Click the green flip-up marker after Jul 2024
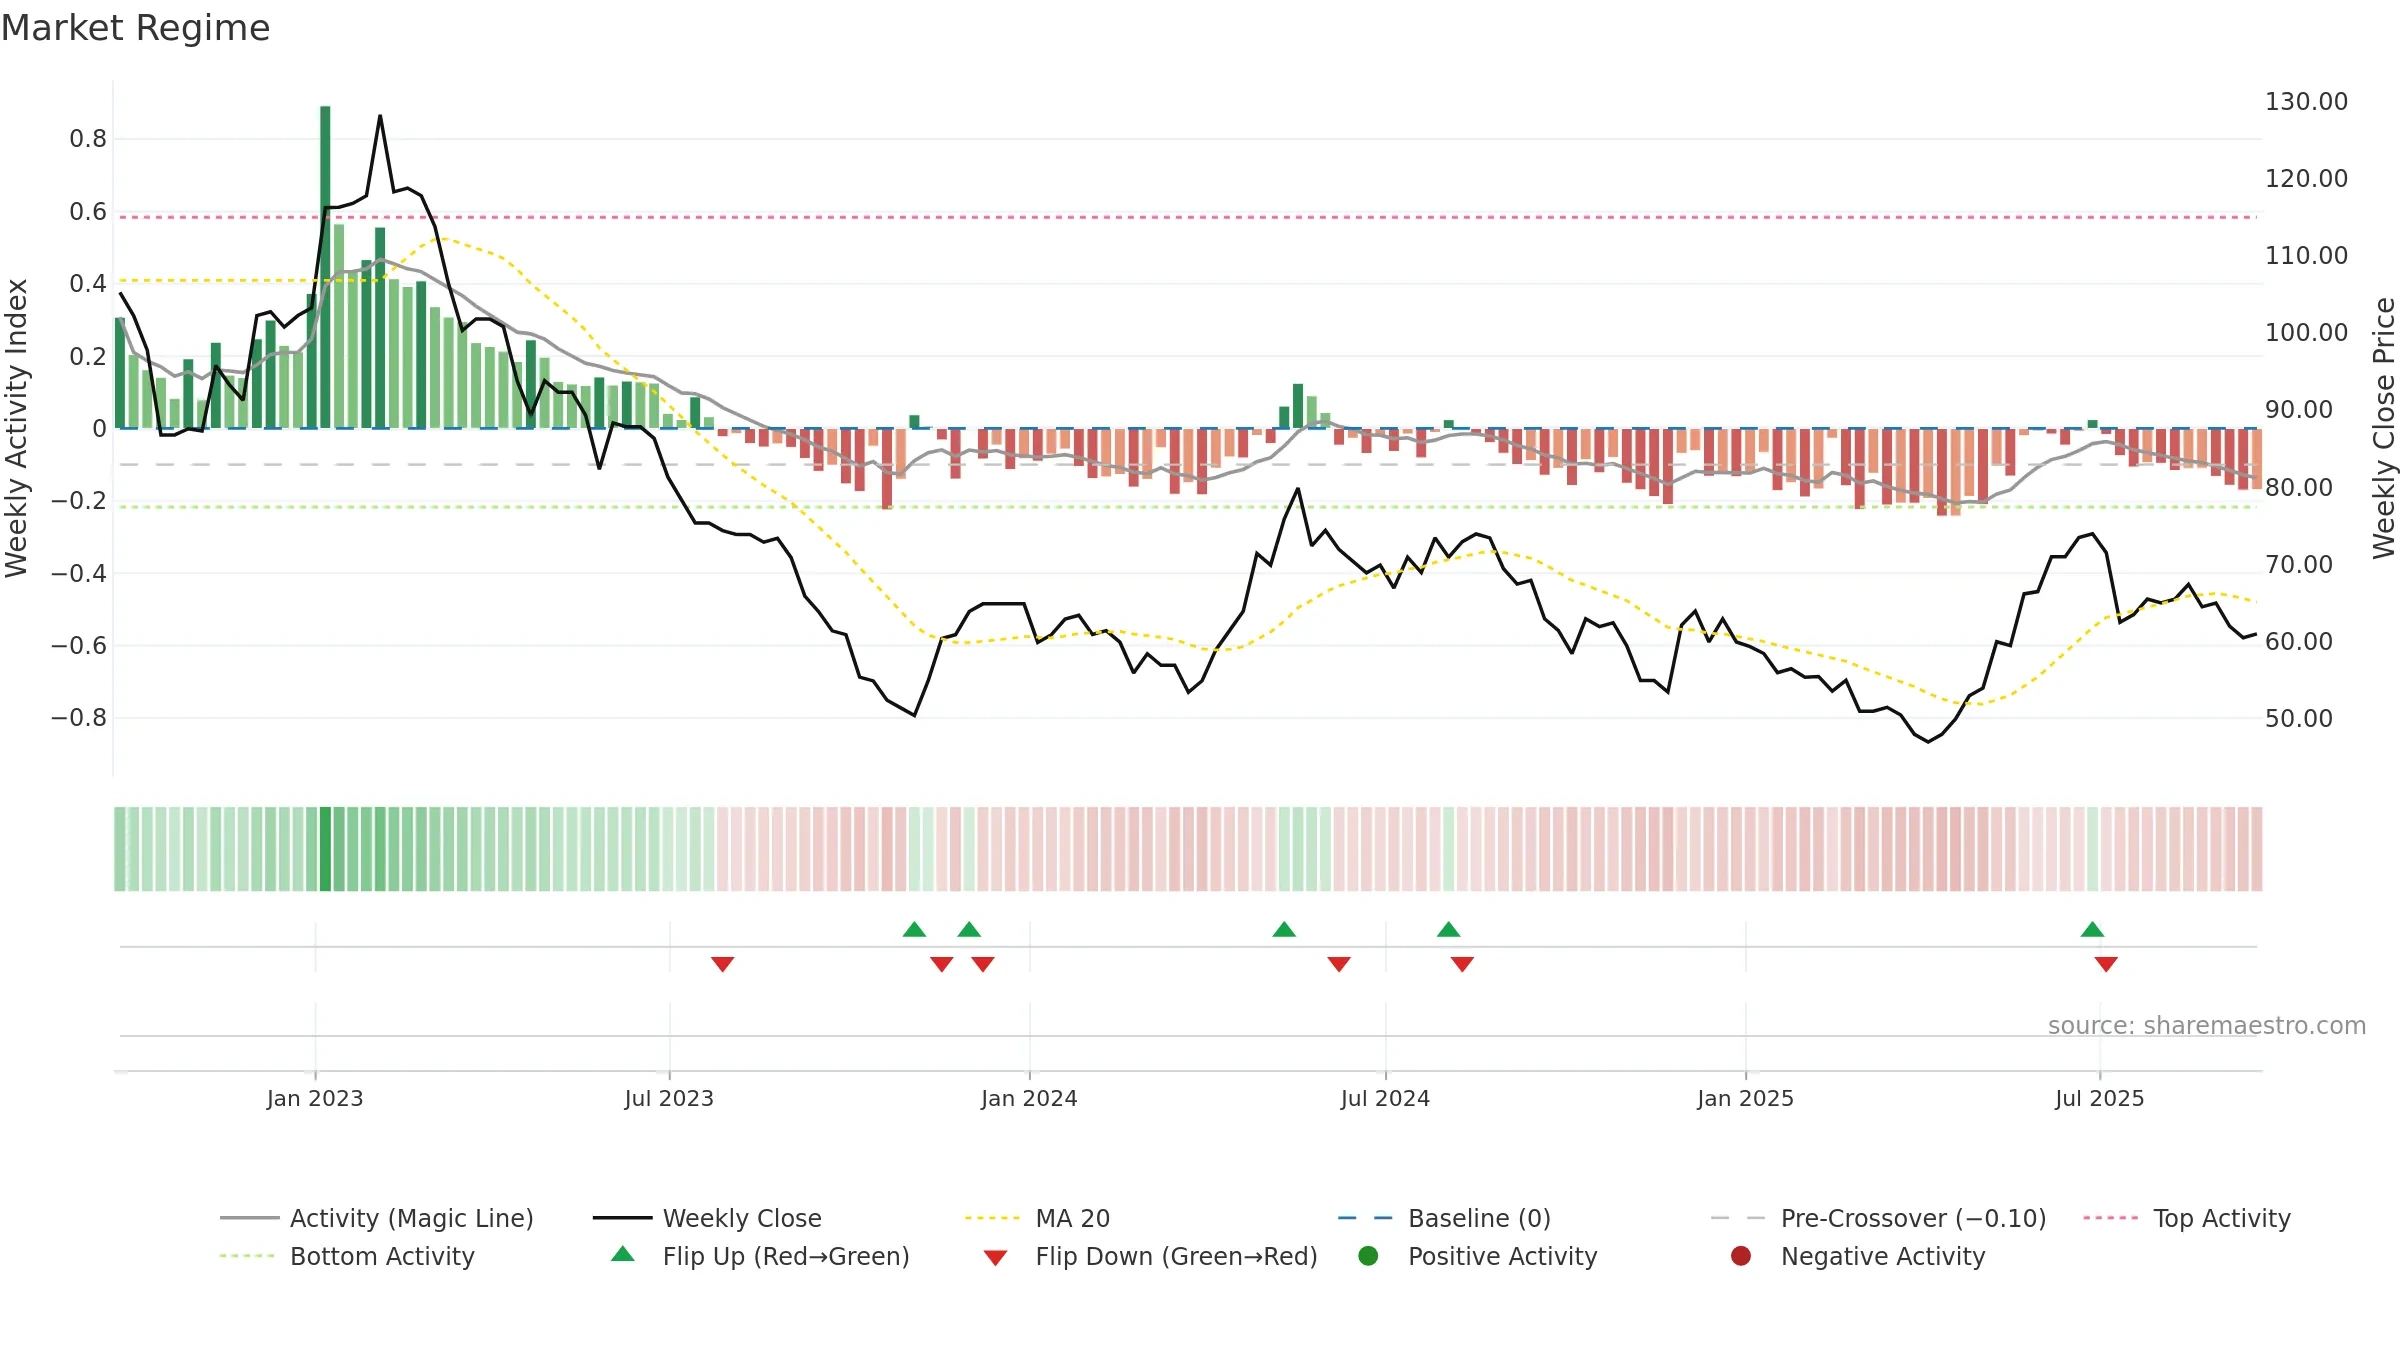The height and width of the screenshot is (1350, 2400). [1448, 930]
